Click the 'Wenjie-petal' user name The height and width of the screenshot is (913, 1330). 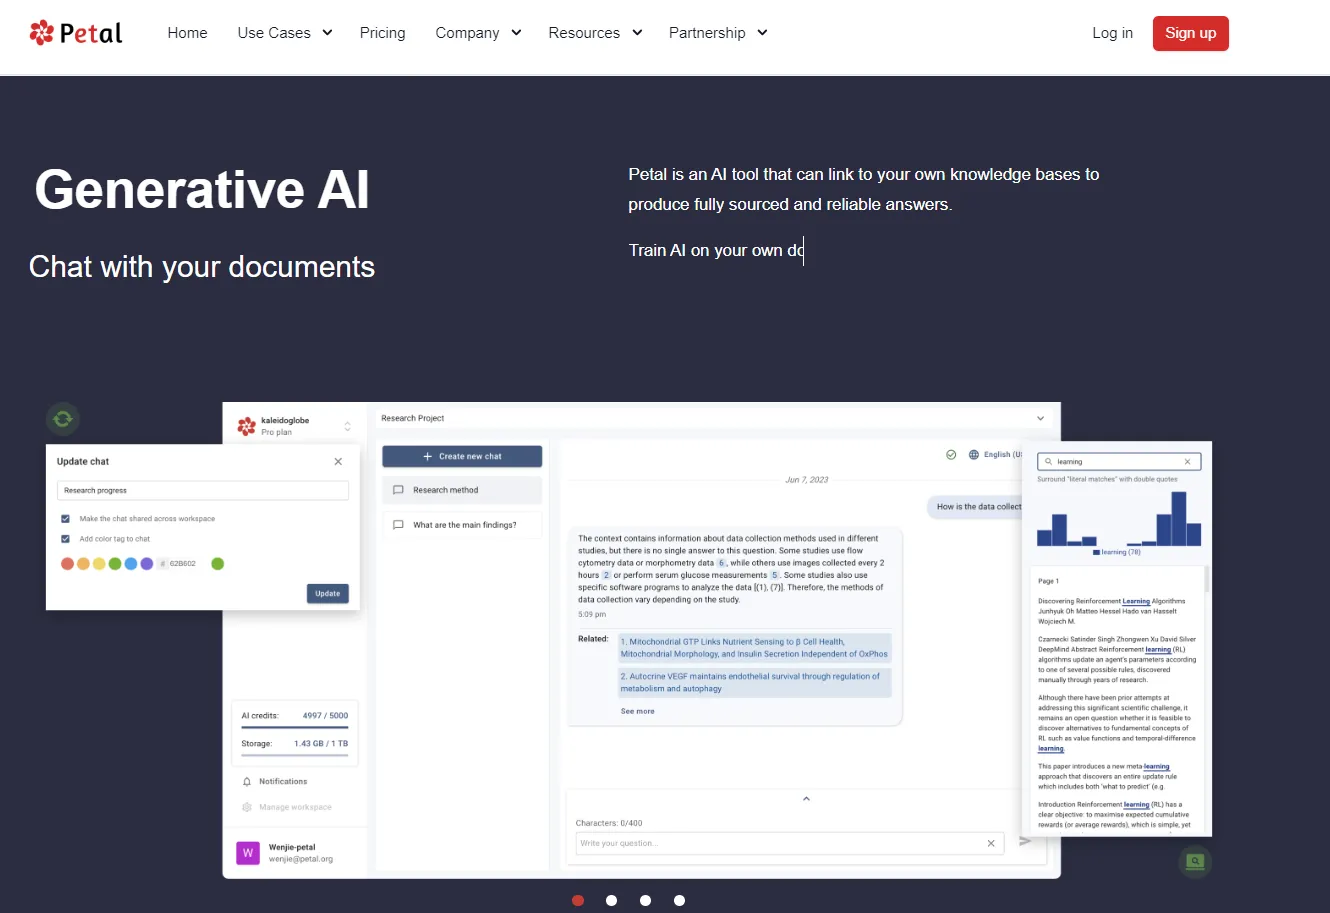tap(292, 847)
